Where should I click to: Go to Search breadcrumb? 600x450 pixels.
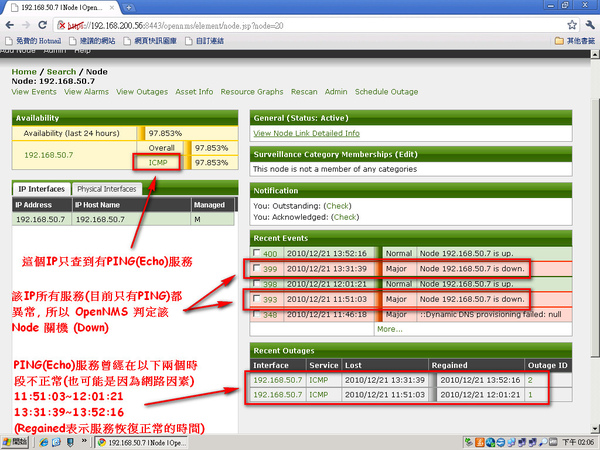coord(61,72)
